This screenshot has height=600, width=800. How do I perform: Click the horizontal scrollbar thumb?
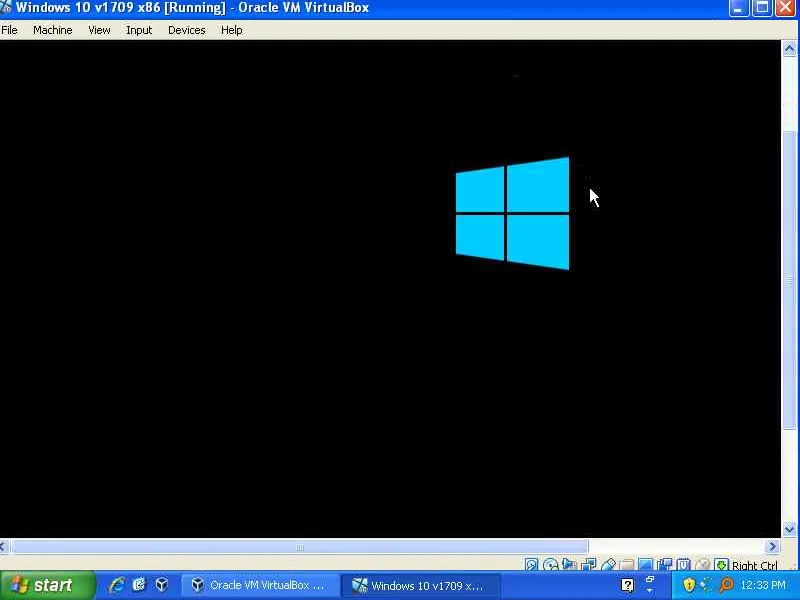(300, 546)
